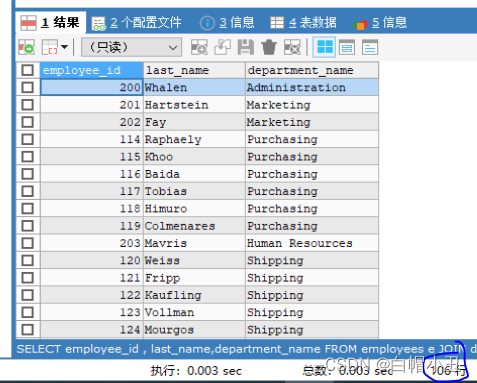Screen dimensions: 477x383
Task: Check the box for Weiss row
Action: point(27,261)
